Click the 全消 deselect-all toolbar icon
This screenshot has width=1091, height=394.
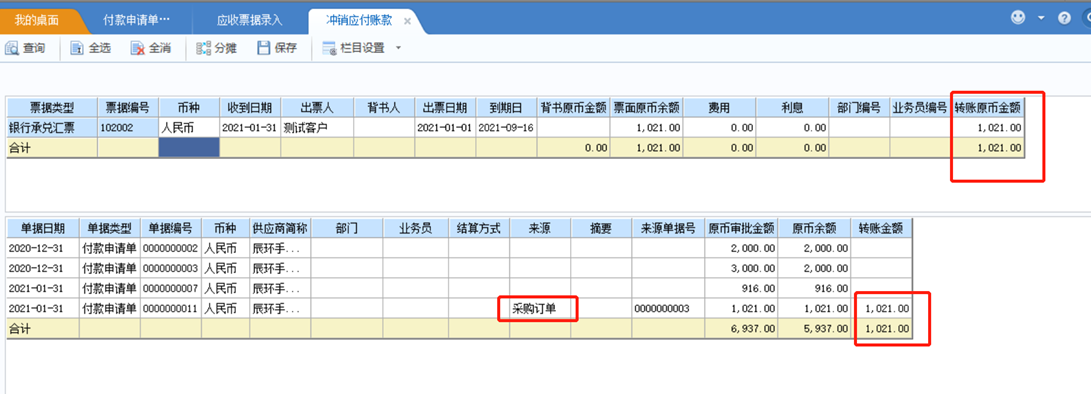pyautogui.click(x=138, y=48)
